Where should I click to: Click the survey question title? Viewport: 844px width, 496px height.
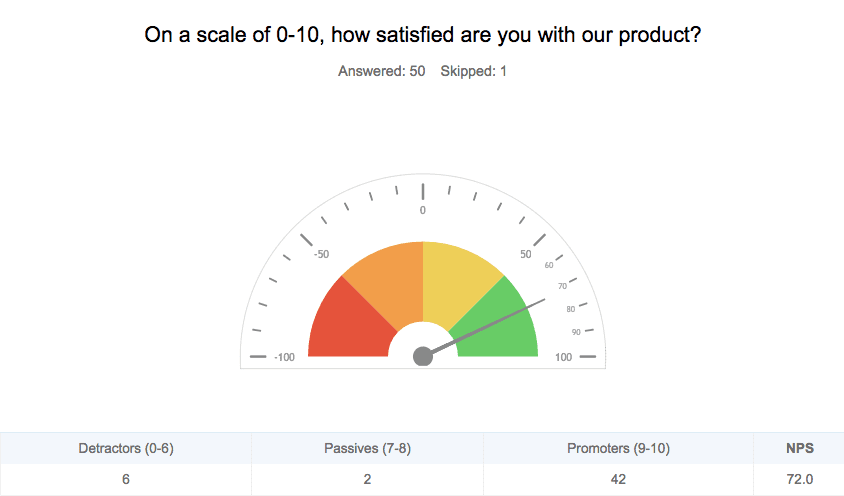click(x=423, y=35)
